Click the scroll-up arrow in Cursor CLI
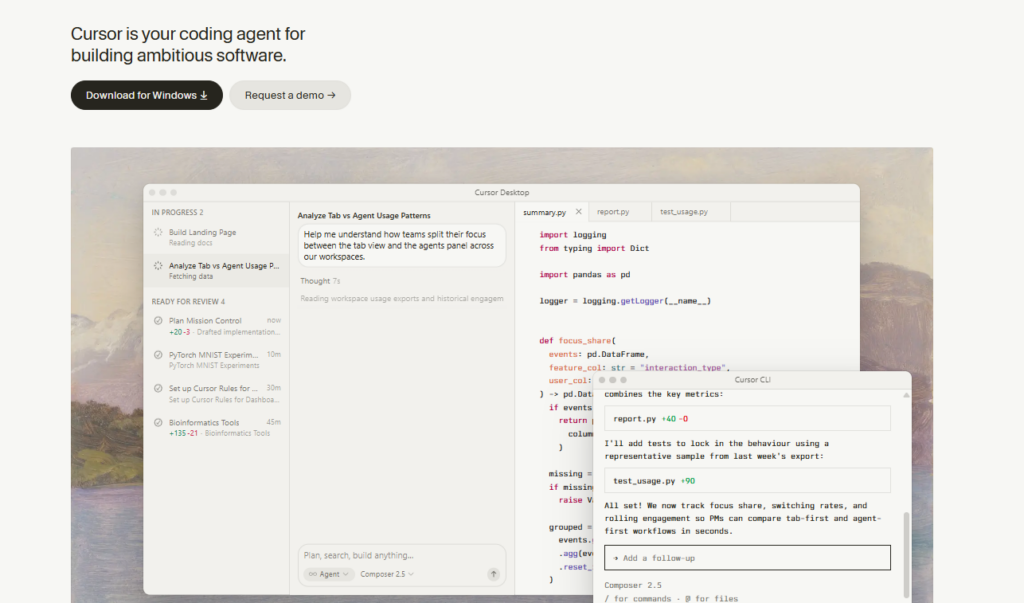The image size is (1024, 603). (906, 395)
